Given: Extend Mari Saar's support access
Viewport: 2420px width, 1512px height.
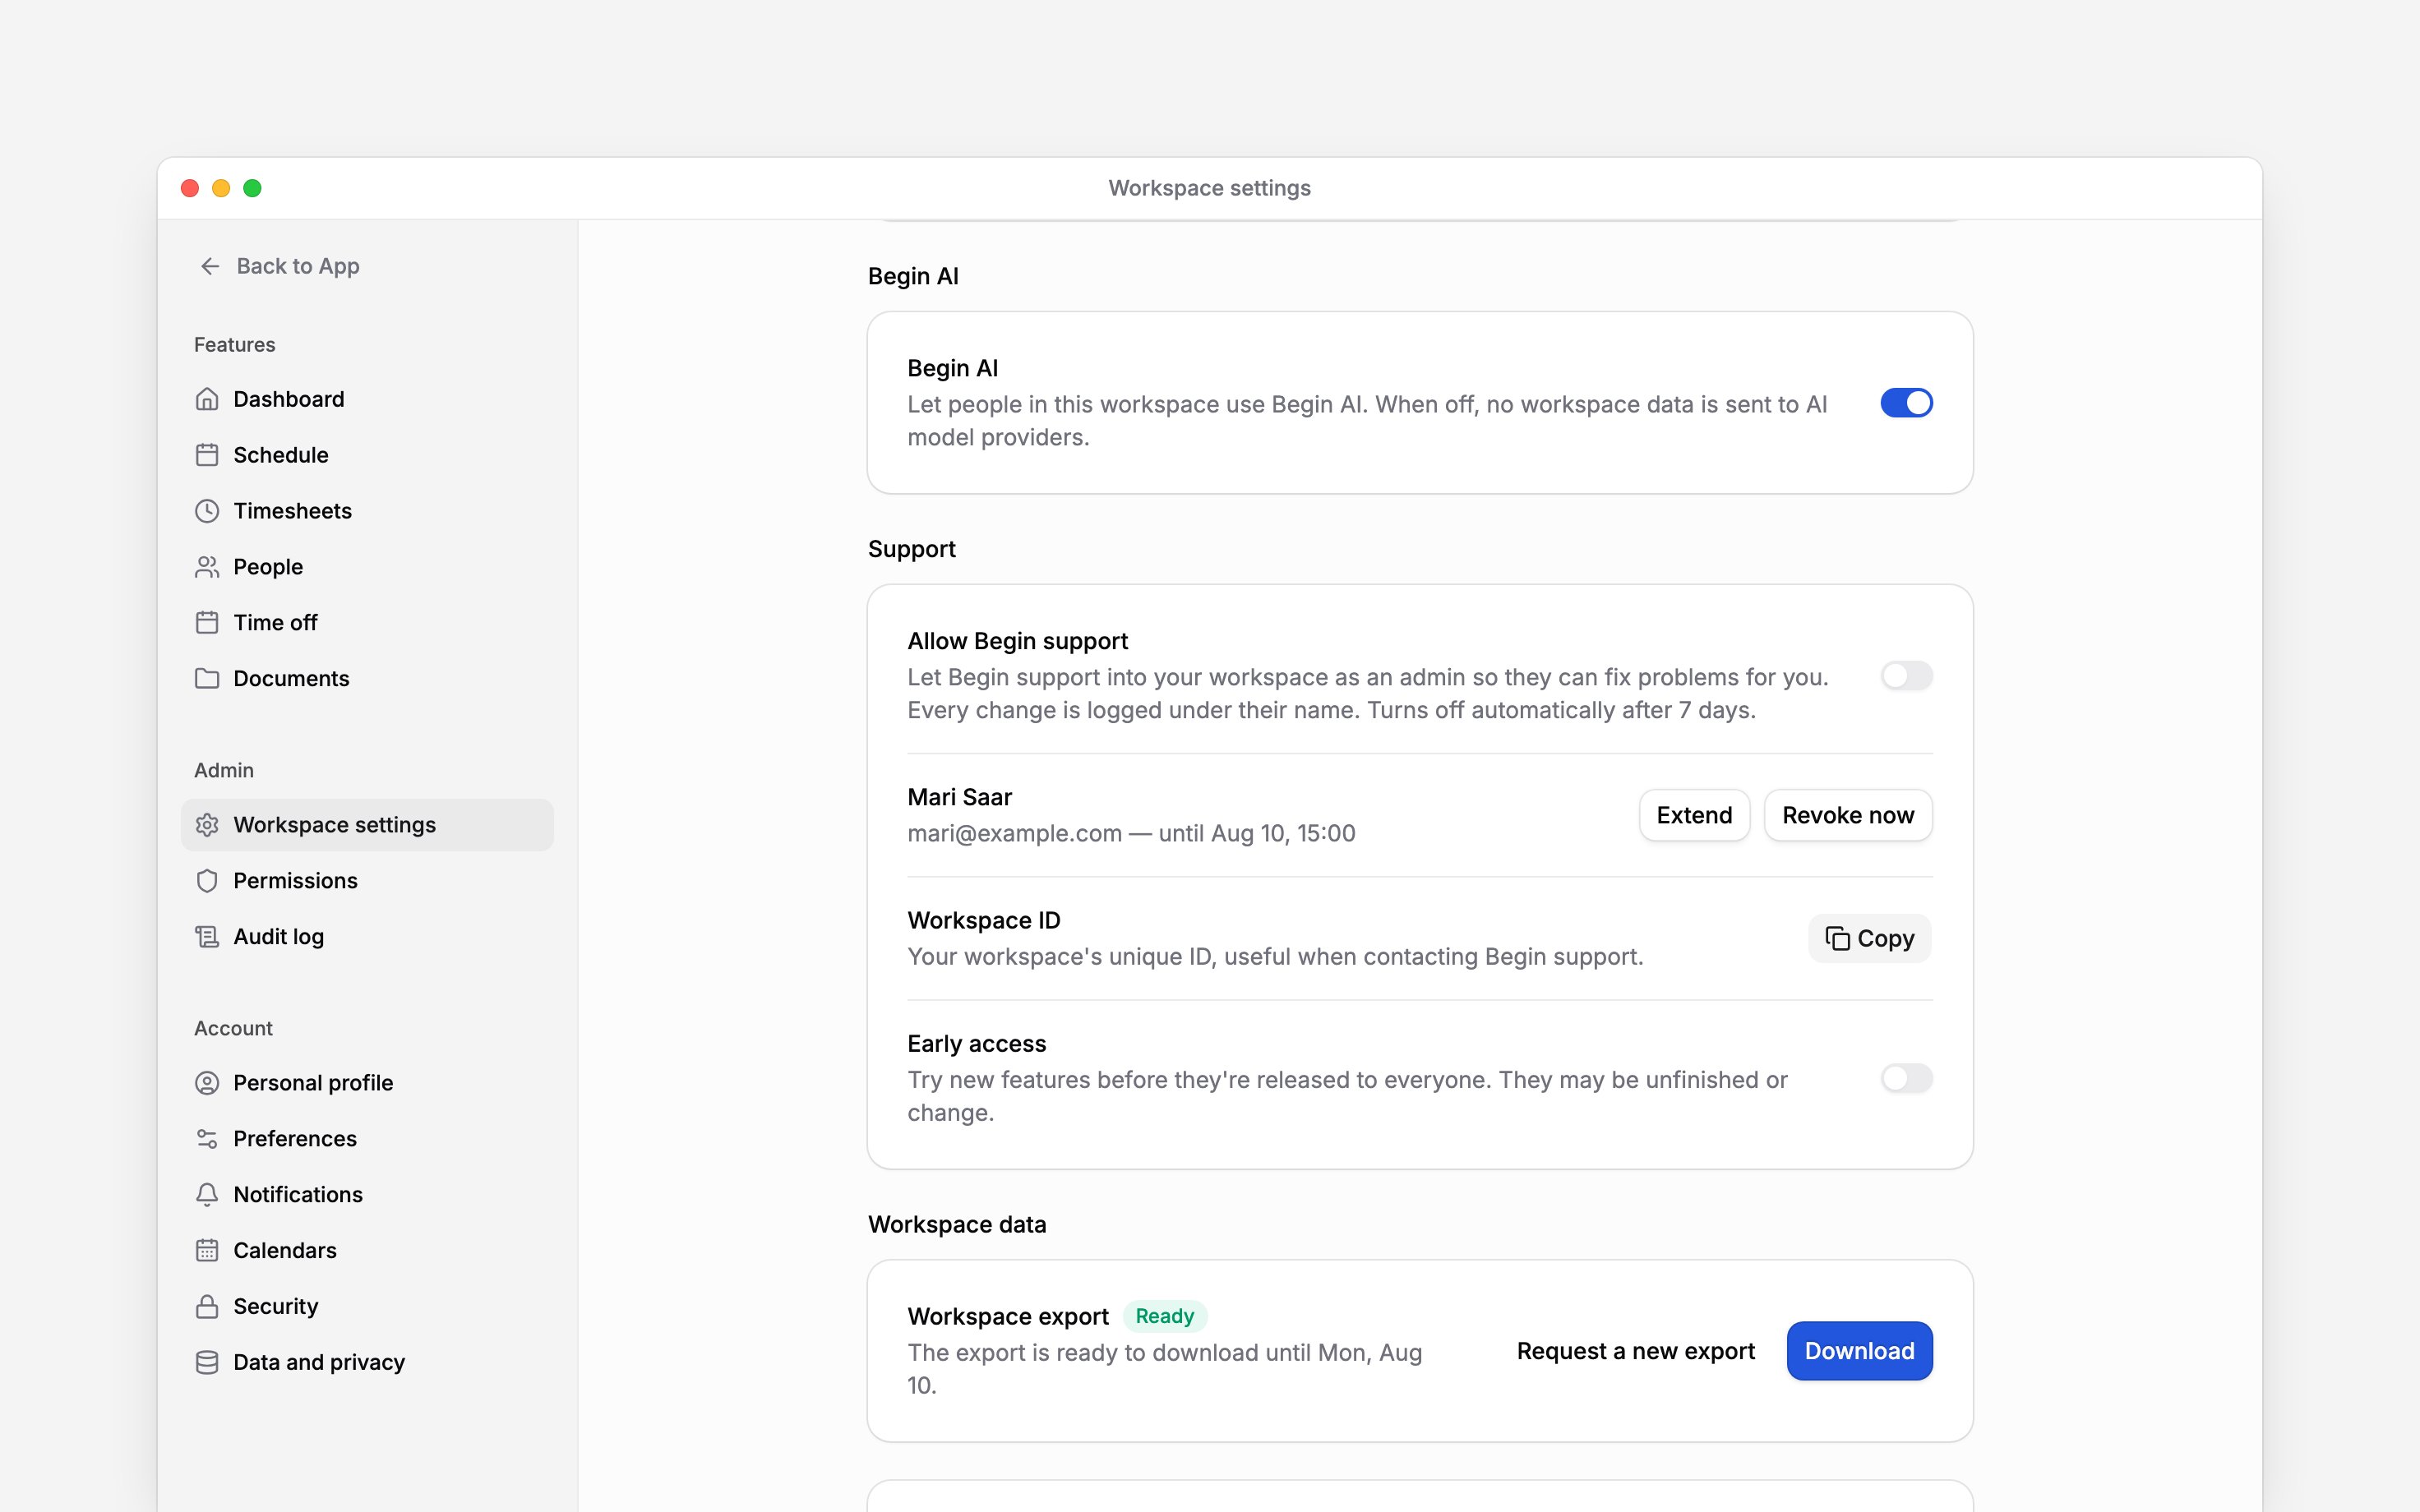Looking at the screenshot, I should tap(1694, 815).
